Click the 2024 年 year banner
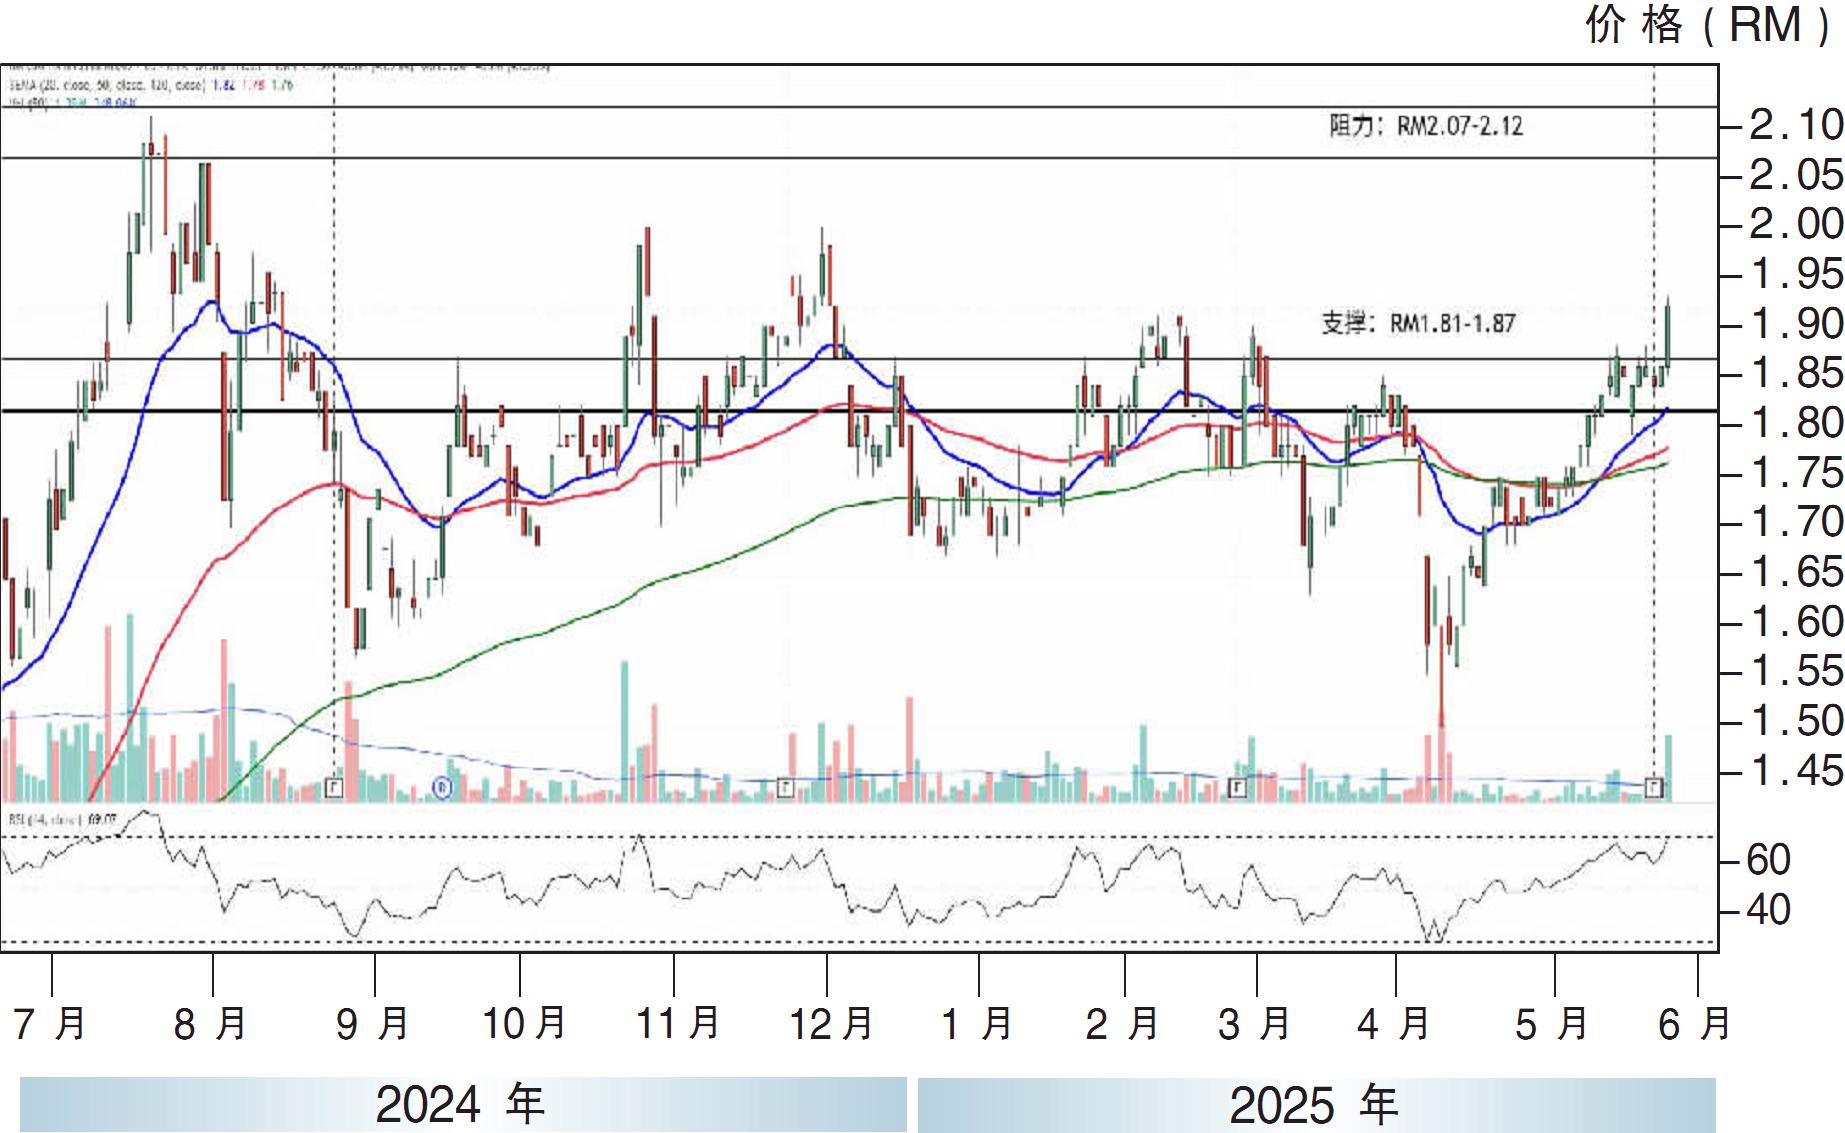The height and width of the screenshot is (1133, 1845). tap(462, 1104)
